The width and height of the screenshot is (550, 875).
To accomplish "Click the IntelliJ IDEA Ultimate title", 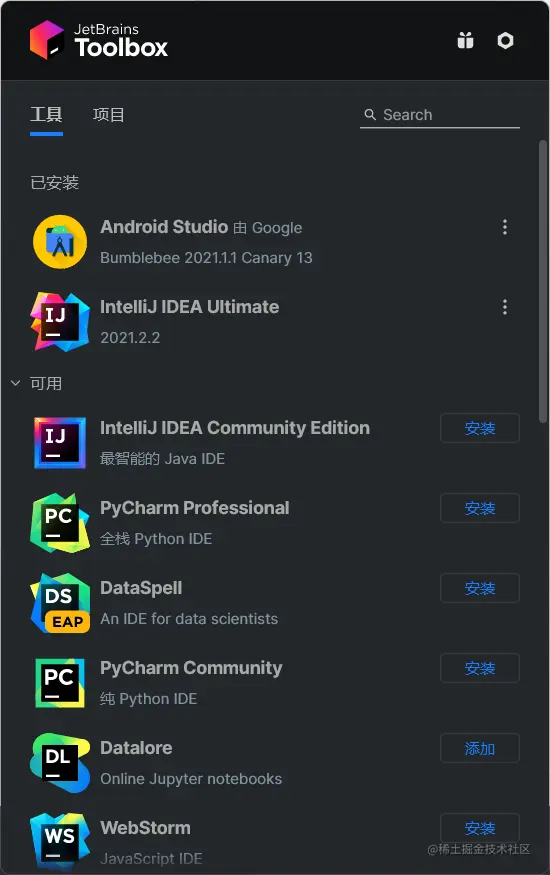I will [189, 306].
